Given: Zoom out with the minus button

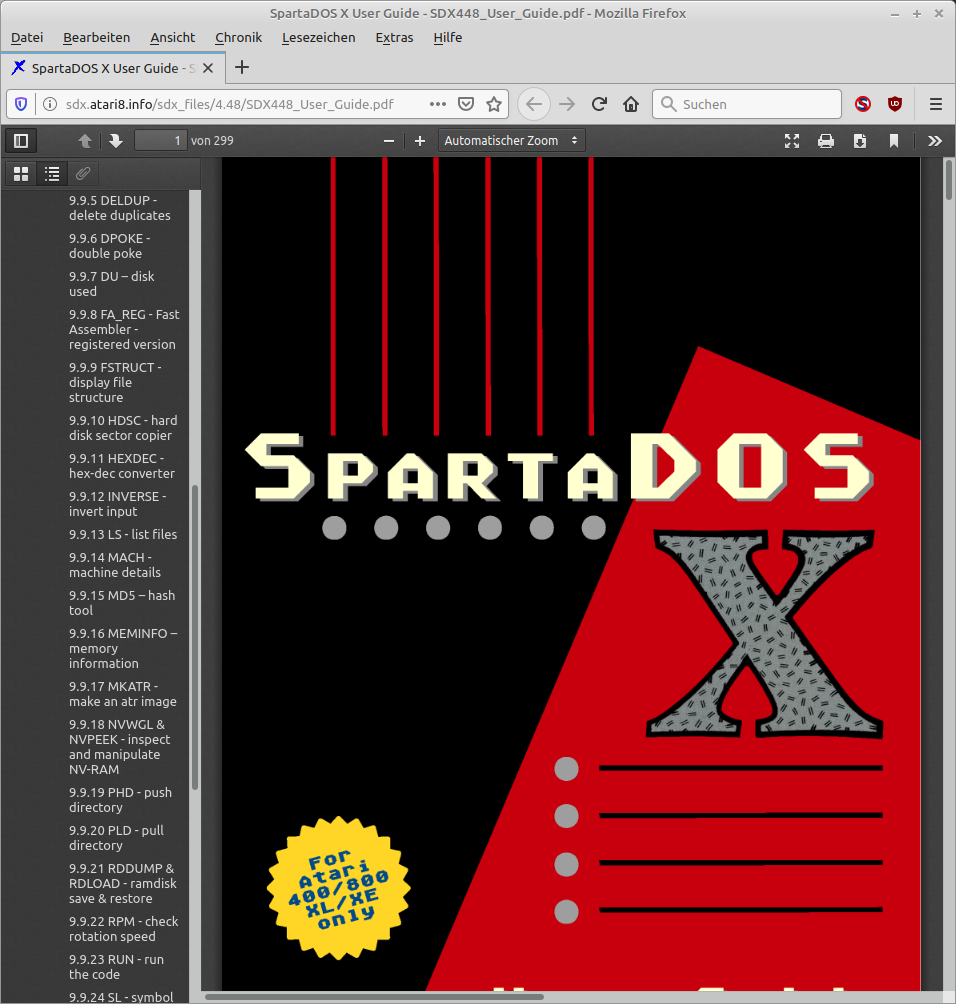Looking at the screenshot, I should click(x=389, y=141).
